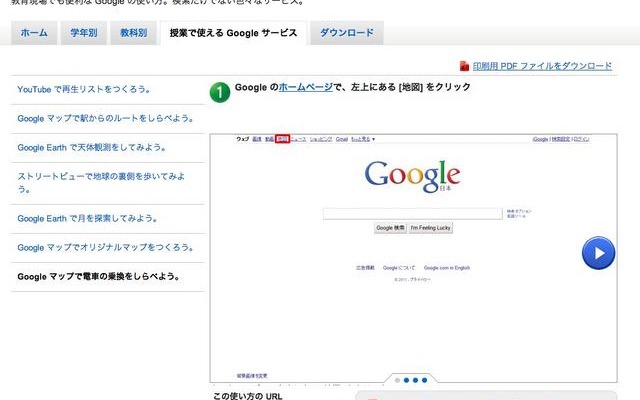
Task: Click Google.com in English in the screenshot
Action: [447, 268]
